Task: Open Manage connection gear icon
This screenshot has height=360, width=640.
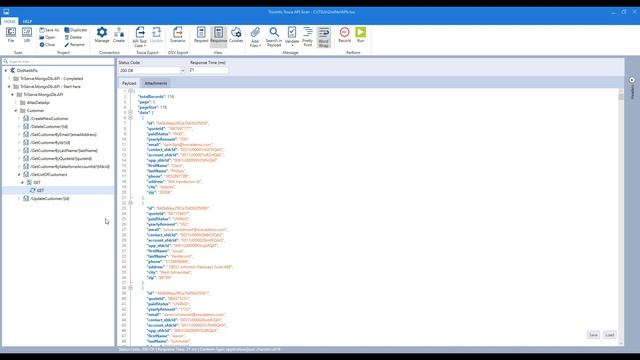Action: click(102, 35)
